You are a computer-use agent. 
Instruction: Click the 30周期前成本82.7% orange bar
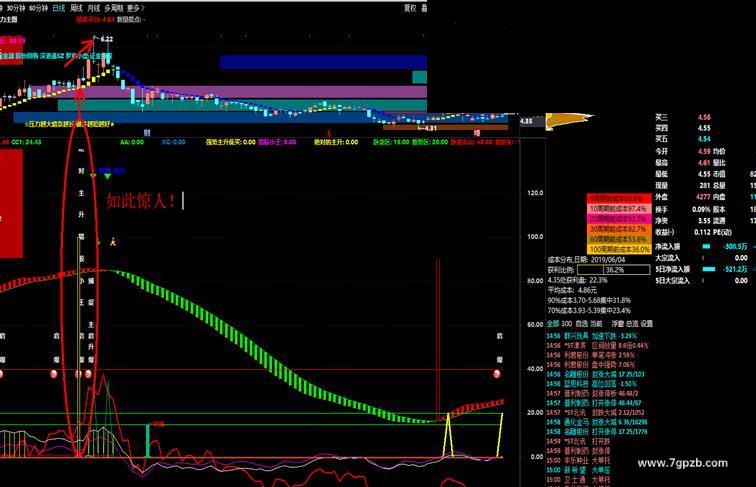[619, 229]
